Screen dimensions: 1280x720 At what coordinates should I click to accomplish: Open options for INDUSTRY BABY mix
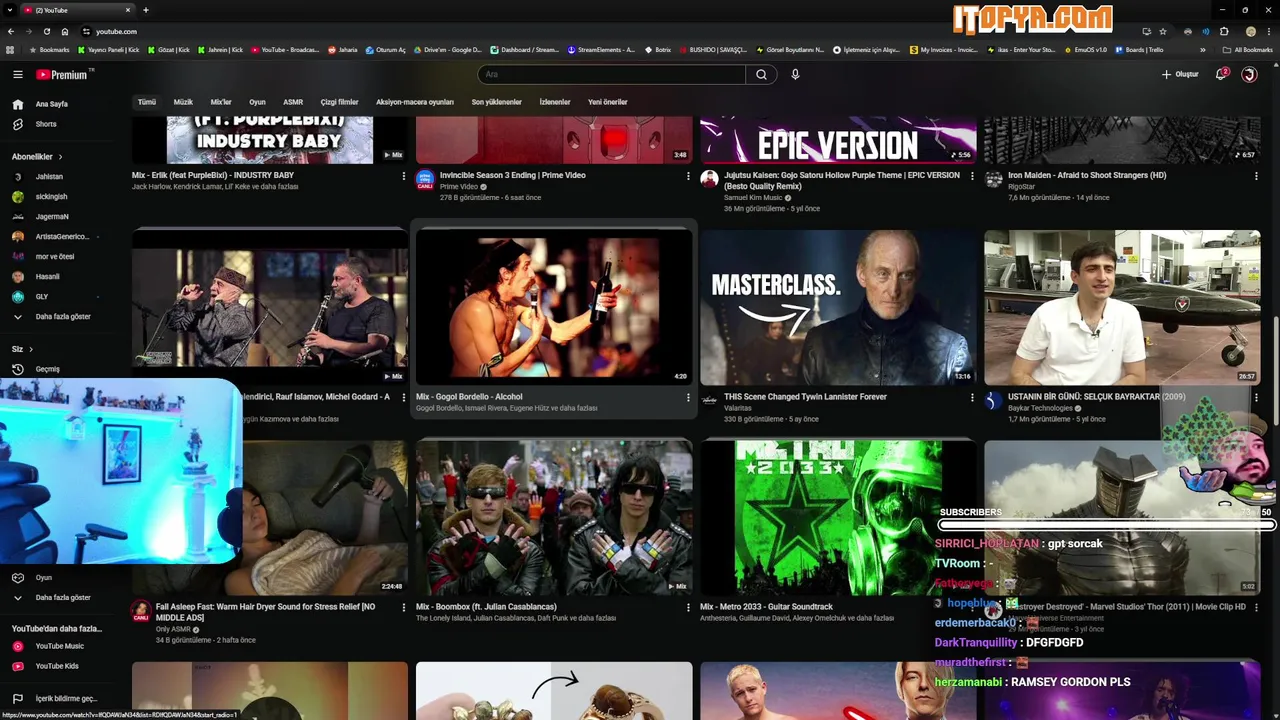point(404,176)
